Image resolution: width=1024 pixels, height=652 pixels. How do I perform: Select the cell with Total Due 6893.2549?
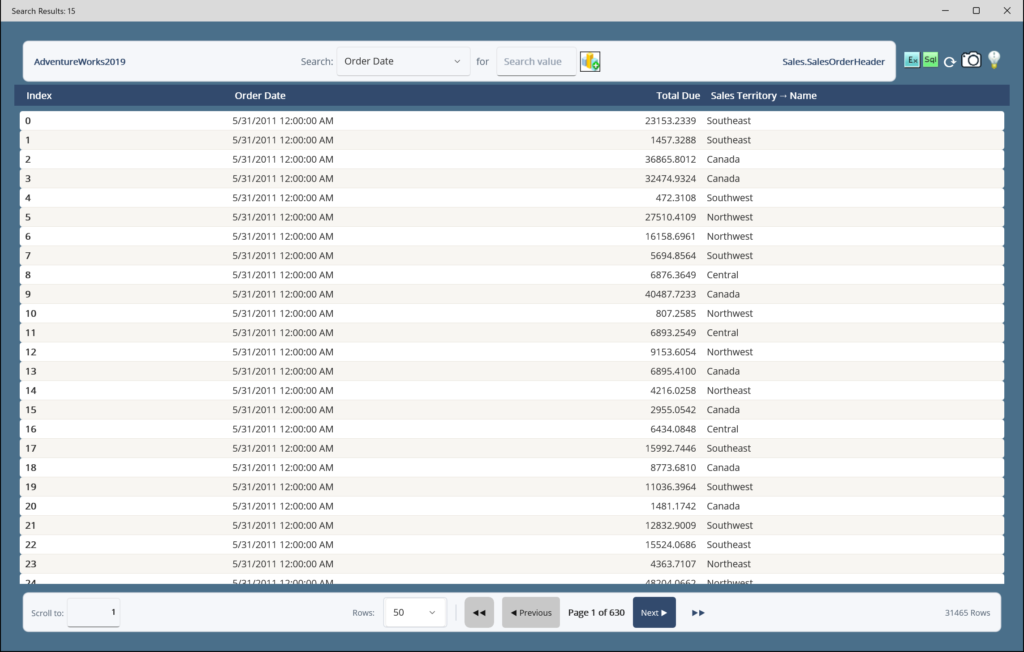point(673,333)
